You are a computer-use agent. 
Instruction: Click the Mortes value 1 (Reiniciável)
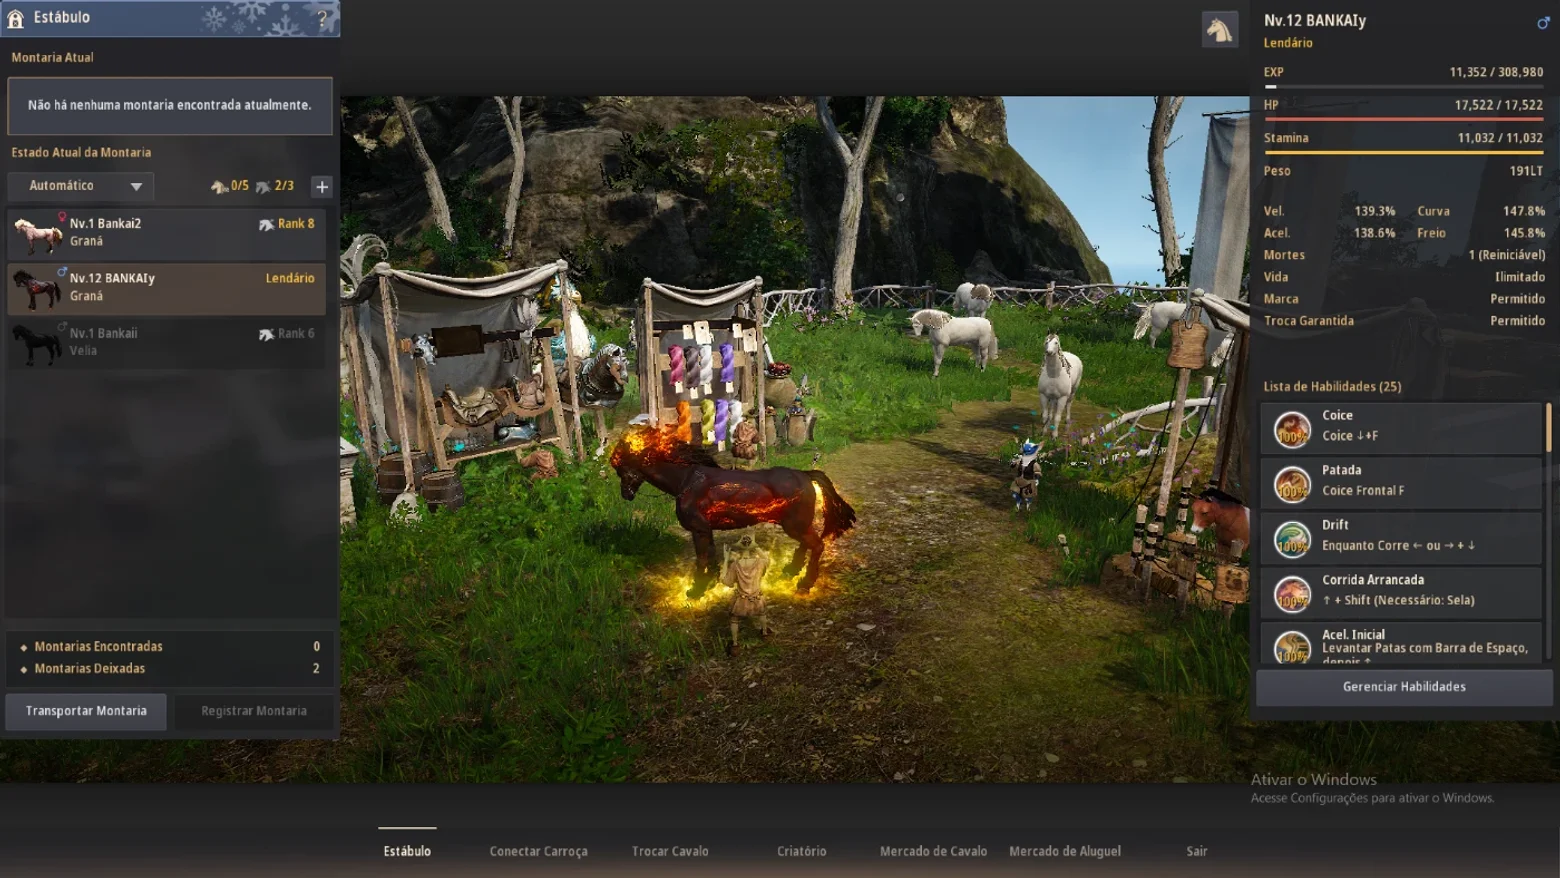click(x=1507, y=255)
